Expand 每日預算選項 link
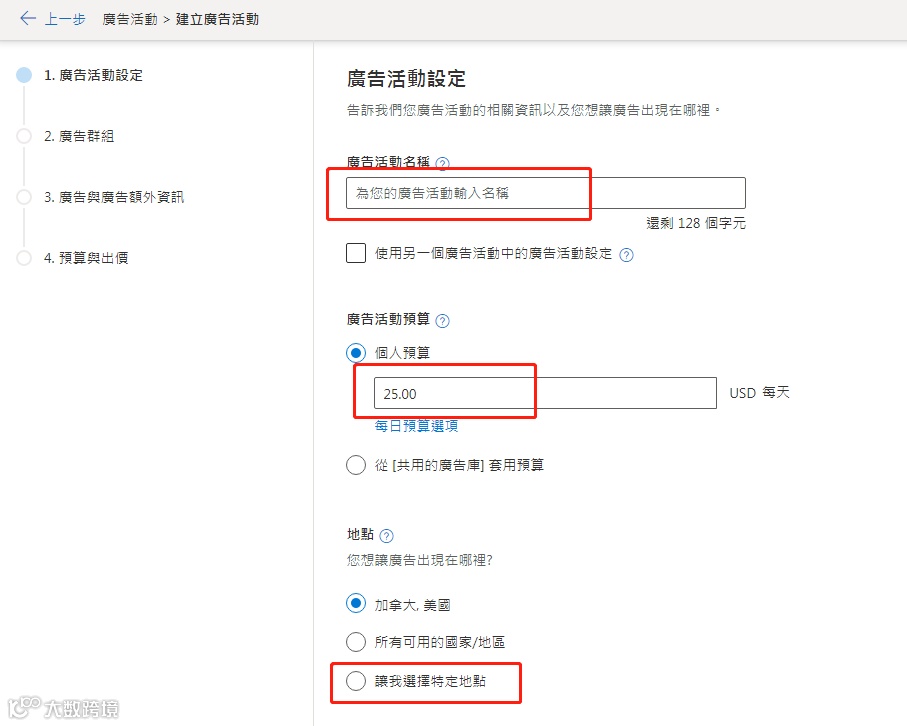907x726 pixels. click(416, 426)
